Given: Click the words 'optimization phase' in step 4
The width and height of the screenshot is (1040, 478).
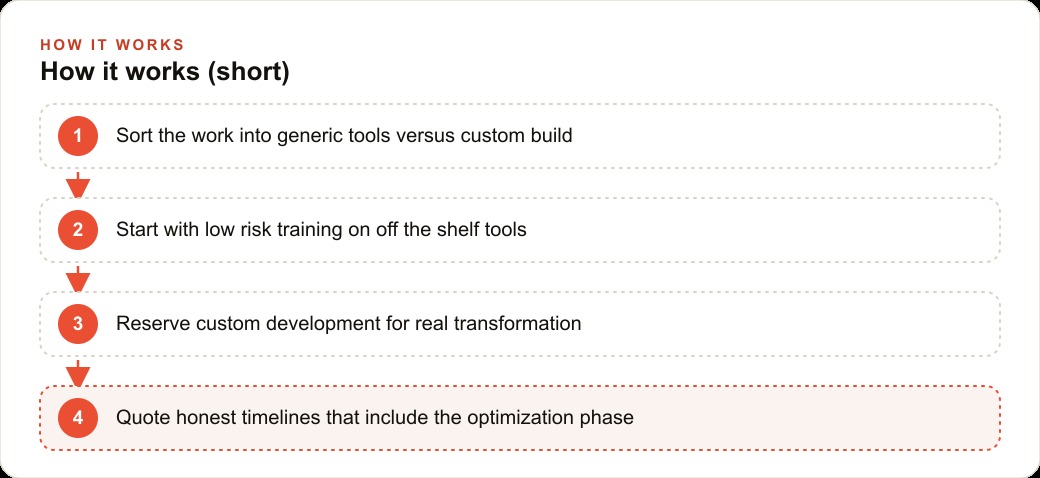Looking at the screenshot, I should tap(551, 418).
